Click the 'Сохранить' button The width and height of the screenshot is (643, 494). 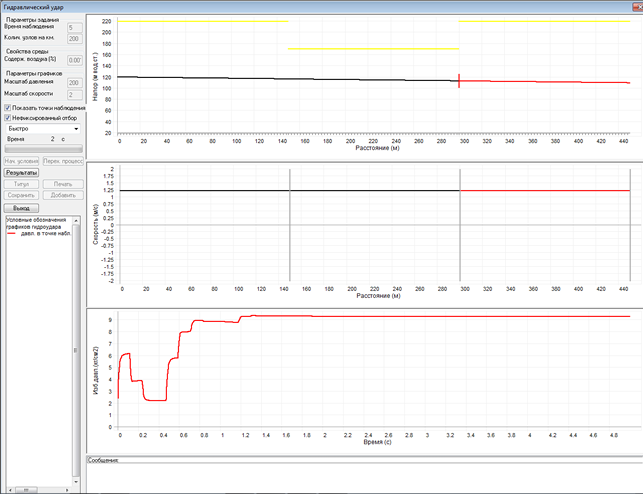[22, 195]
